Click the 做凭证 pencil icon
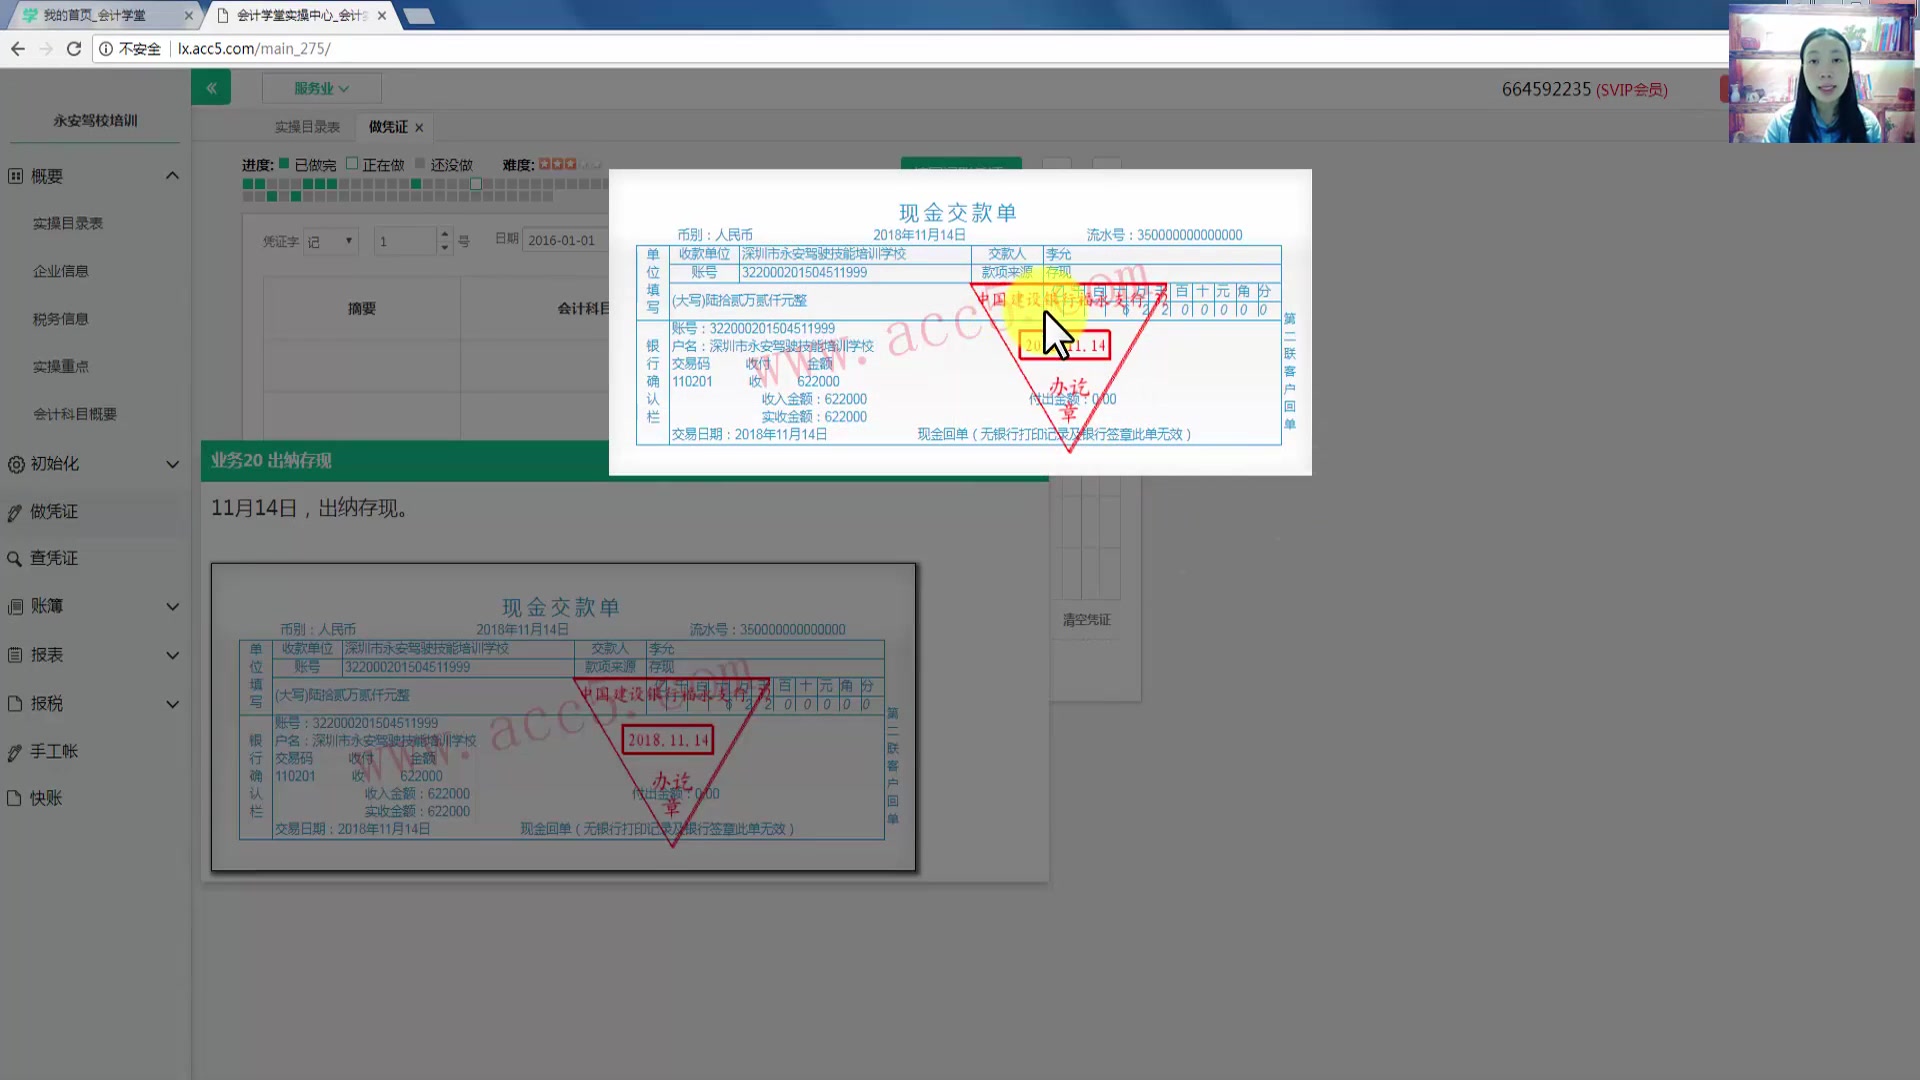Screen dimensions: 1920x1080 point(15,513)
